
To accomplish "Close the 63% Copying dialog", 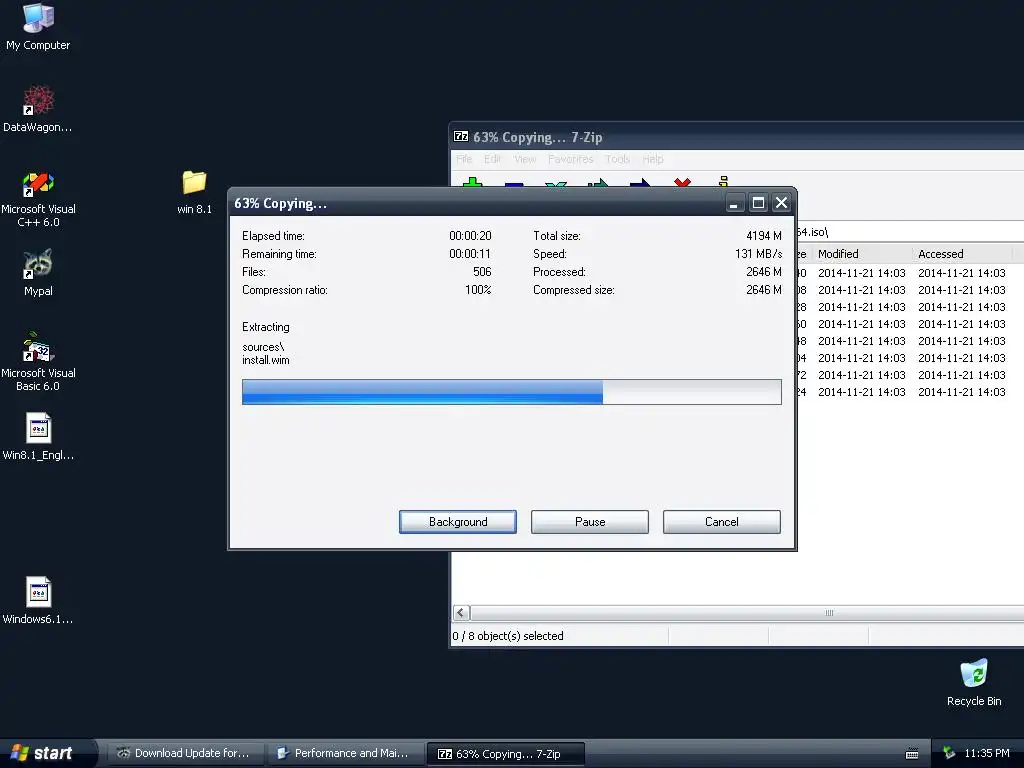I will point(781,203).
